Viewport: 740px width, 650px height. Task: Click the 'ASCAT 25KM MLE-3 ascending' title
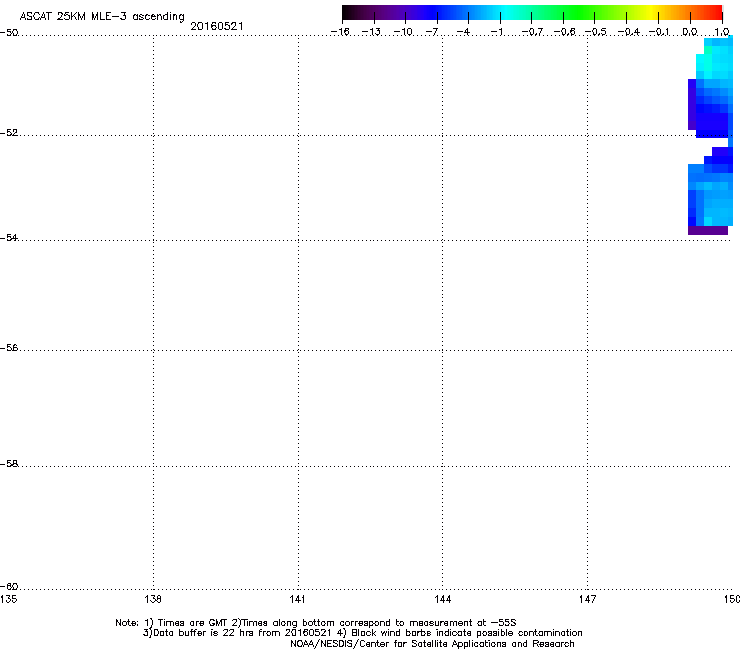102,17
